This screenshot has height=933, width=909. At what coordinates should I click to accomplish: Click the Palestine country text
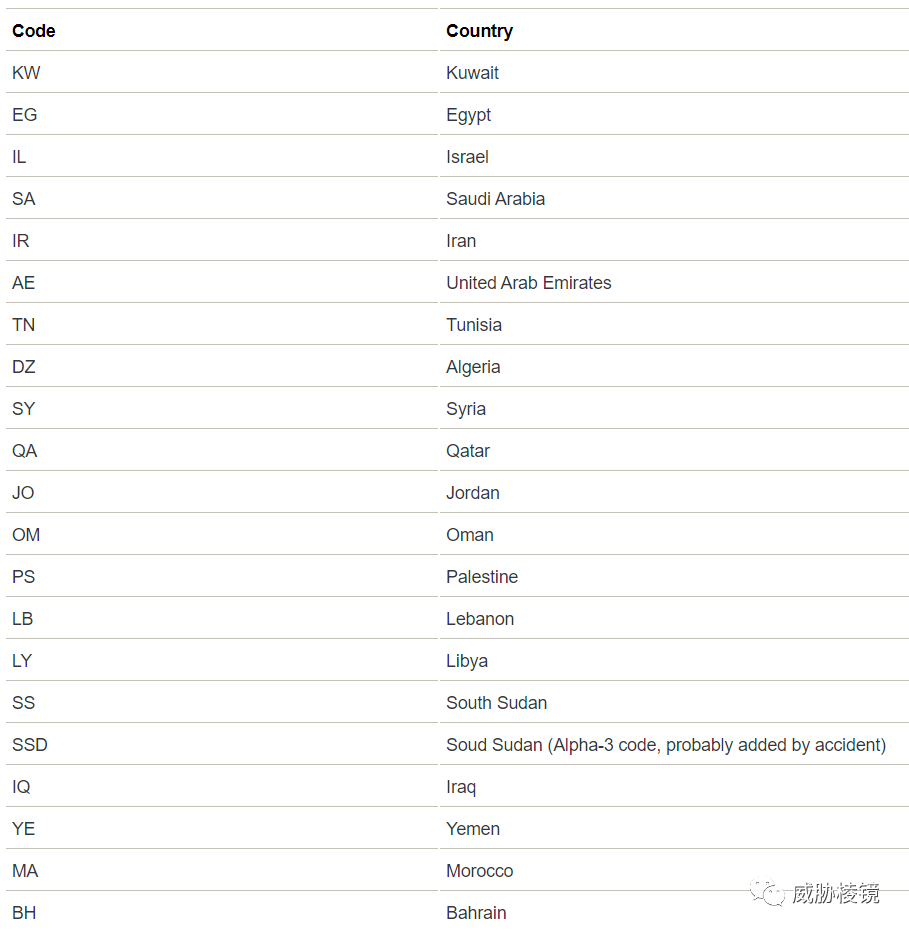click(482, 577)
